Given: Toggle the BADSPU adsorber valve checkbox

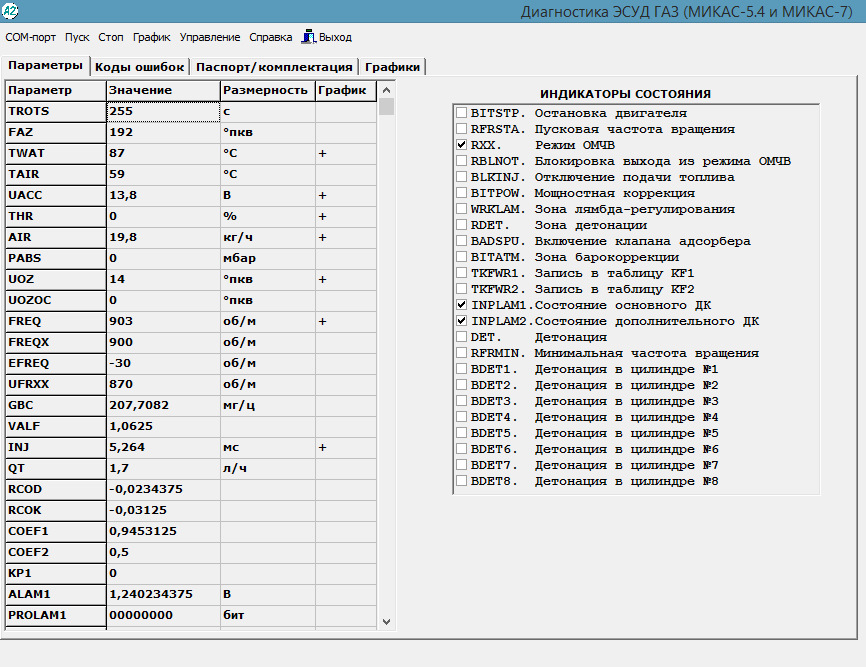Looking at the screenshot, I should click(x=462, y=241).
